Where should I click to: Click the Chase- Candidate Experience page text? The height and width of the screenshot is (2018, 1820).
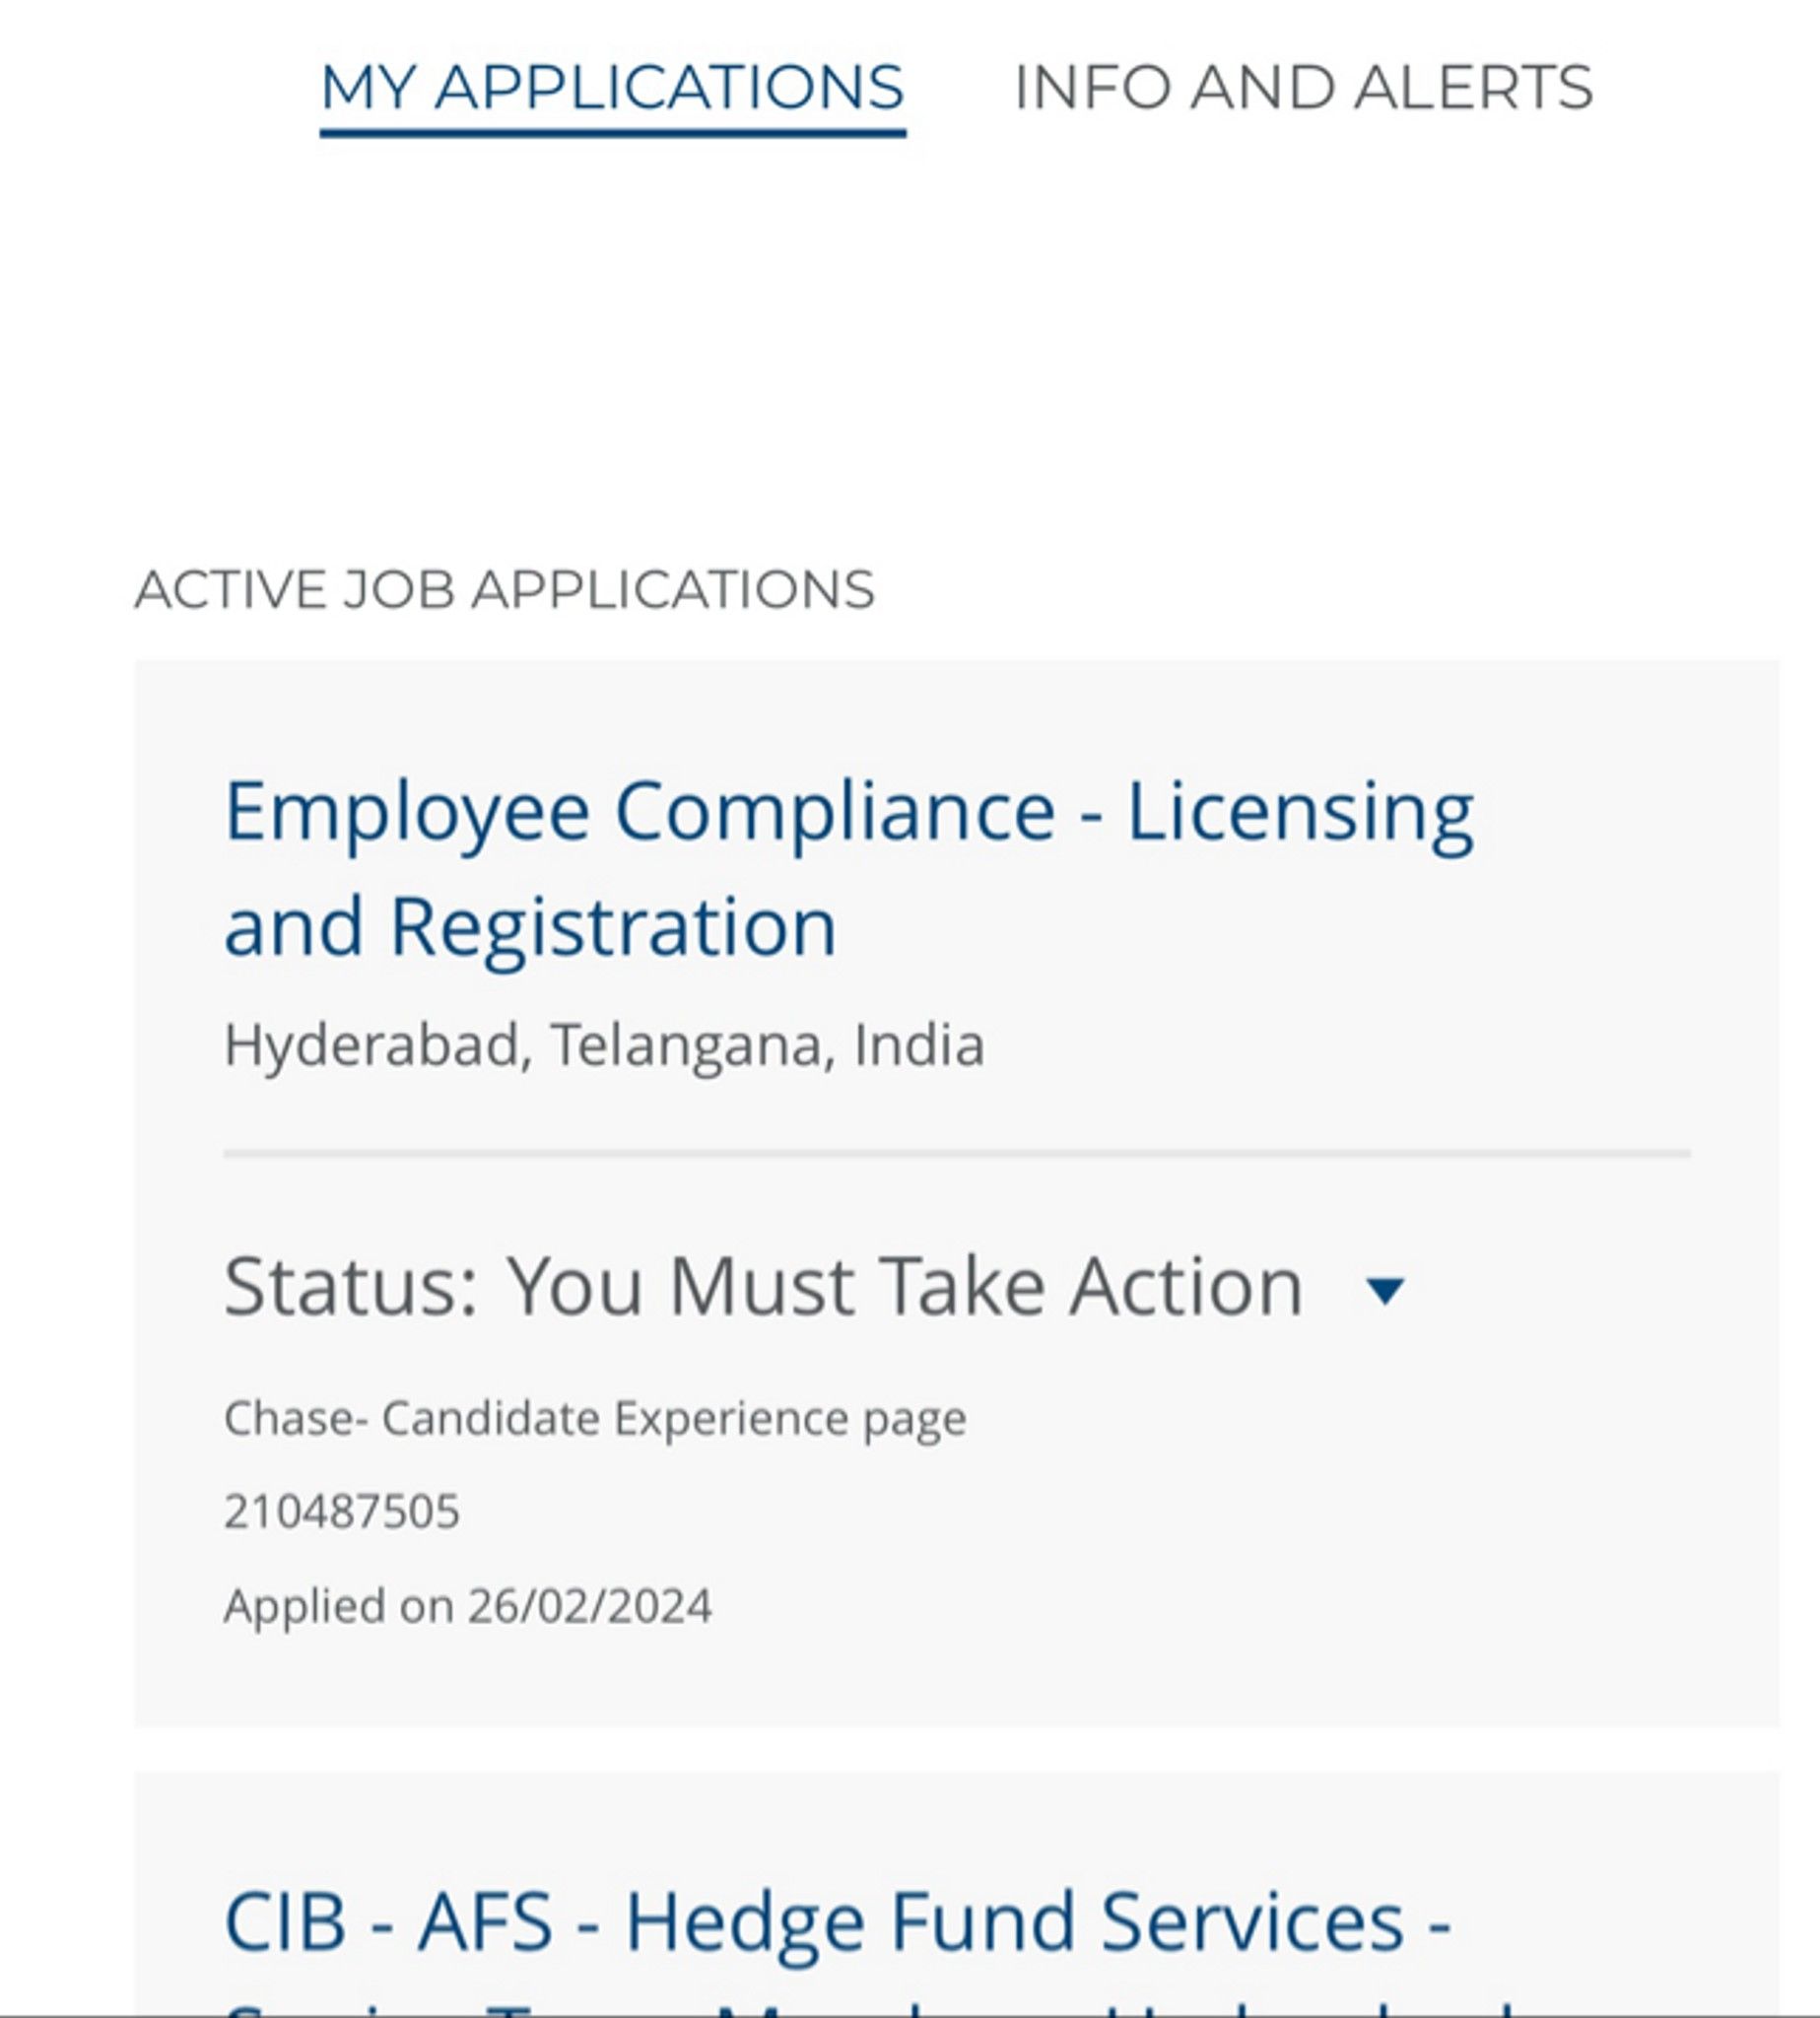point(595,1418)
